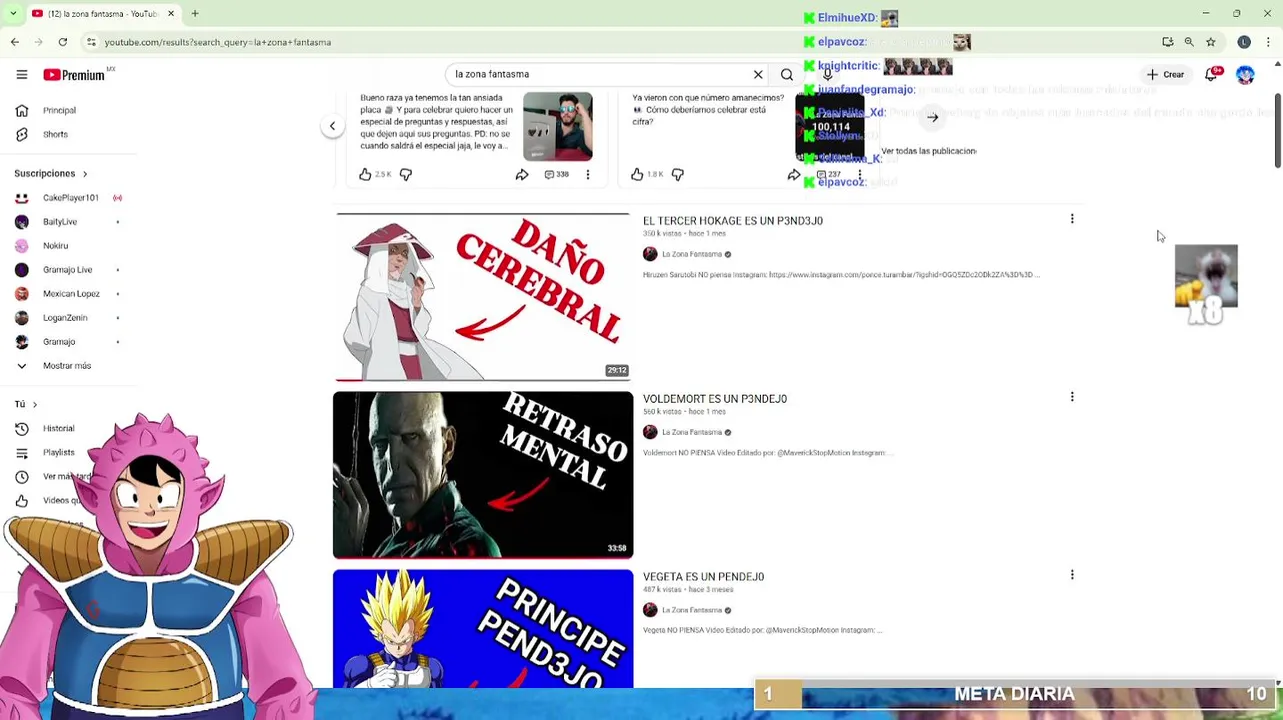Viewport: 1283px width, 720px height.
Task: Open the tab search dropdown arrow
Action: pos(14,14)
